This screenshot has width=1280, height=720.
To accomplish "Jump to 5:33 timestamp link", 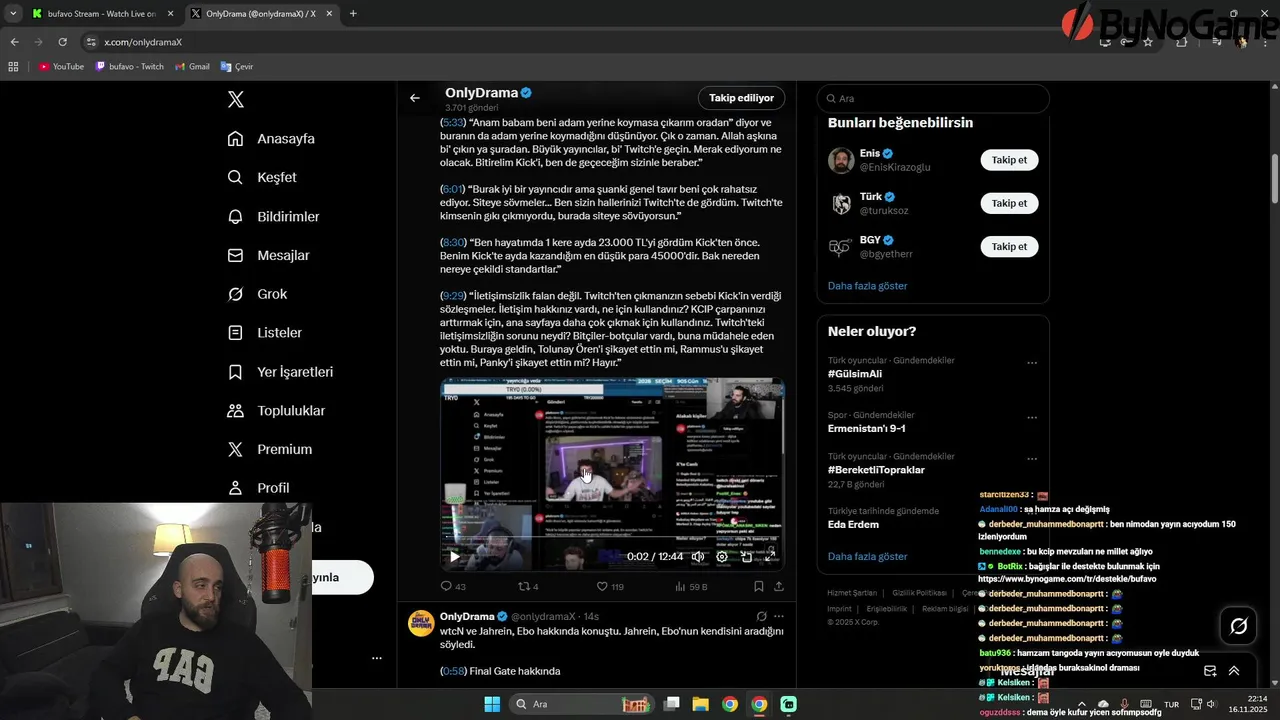I will [x=453, y=122].
